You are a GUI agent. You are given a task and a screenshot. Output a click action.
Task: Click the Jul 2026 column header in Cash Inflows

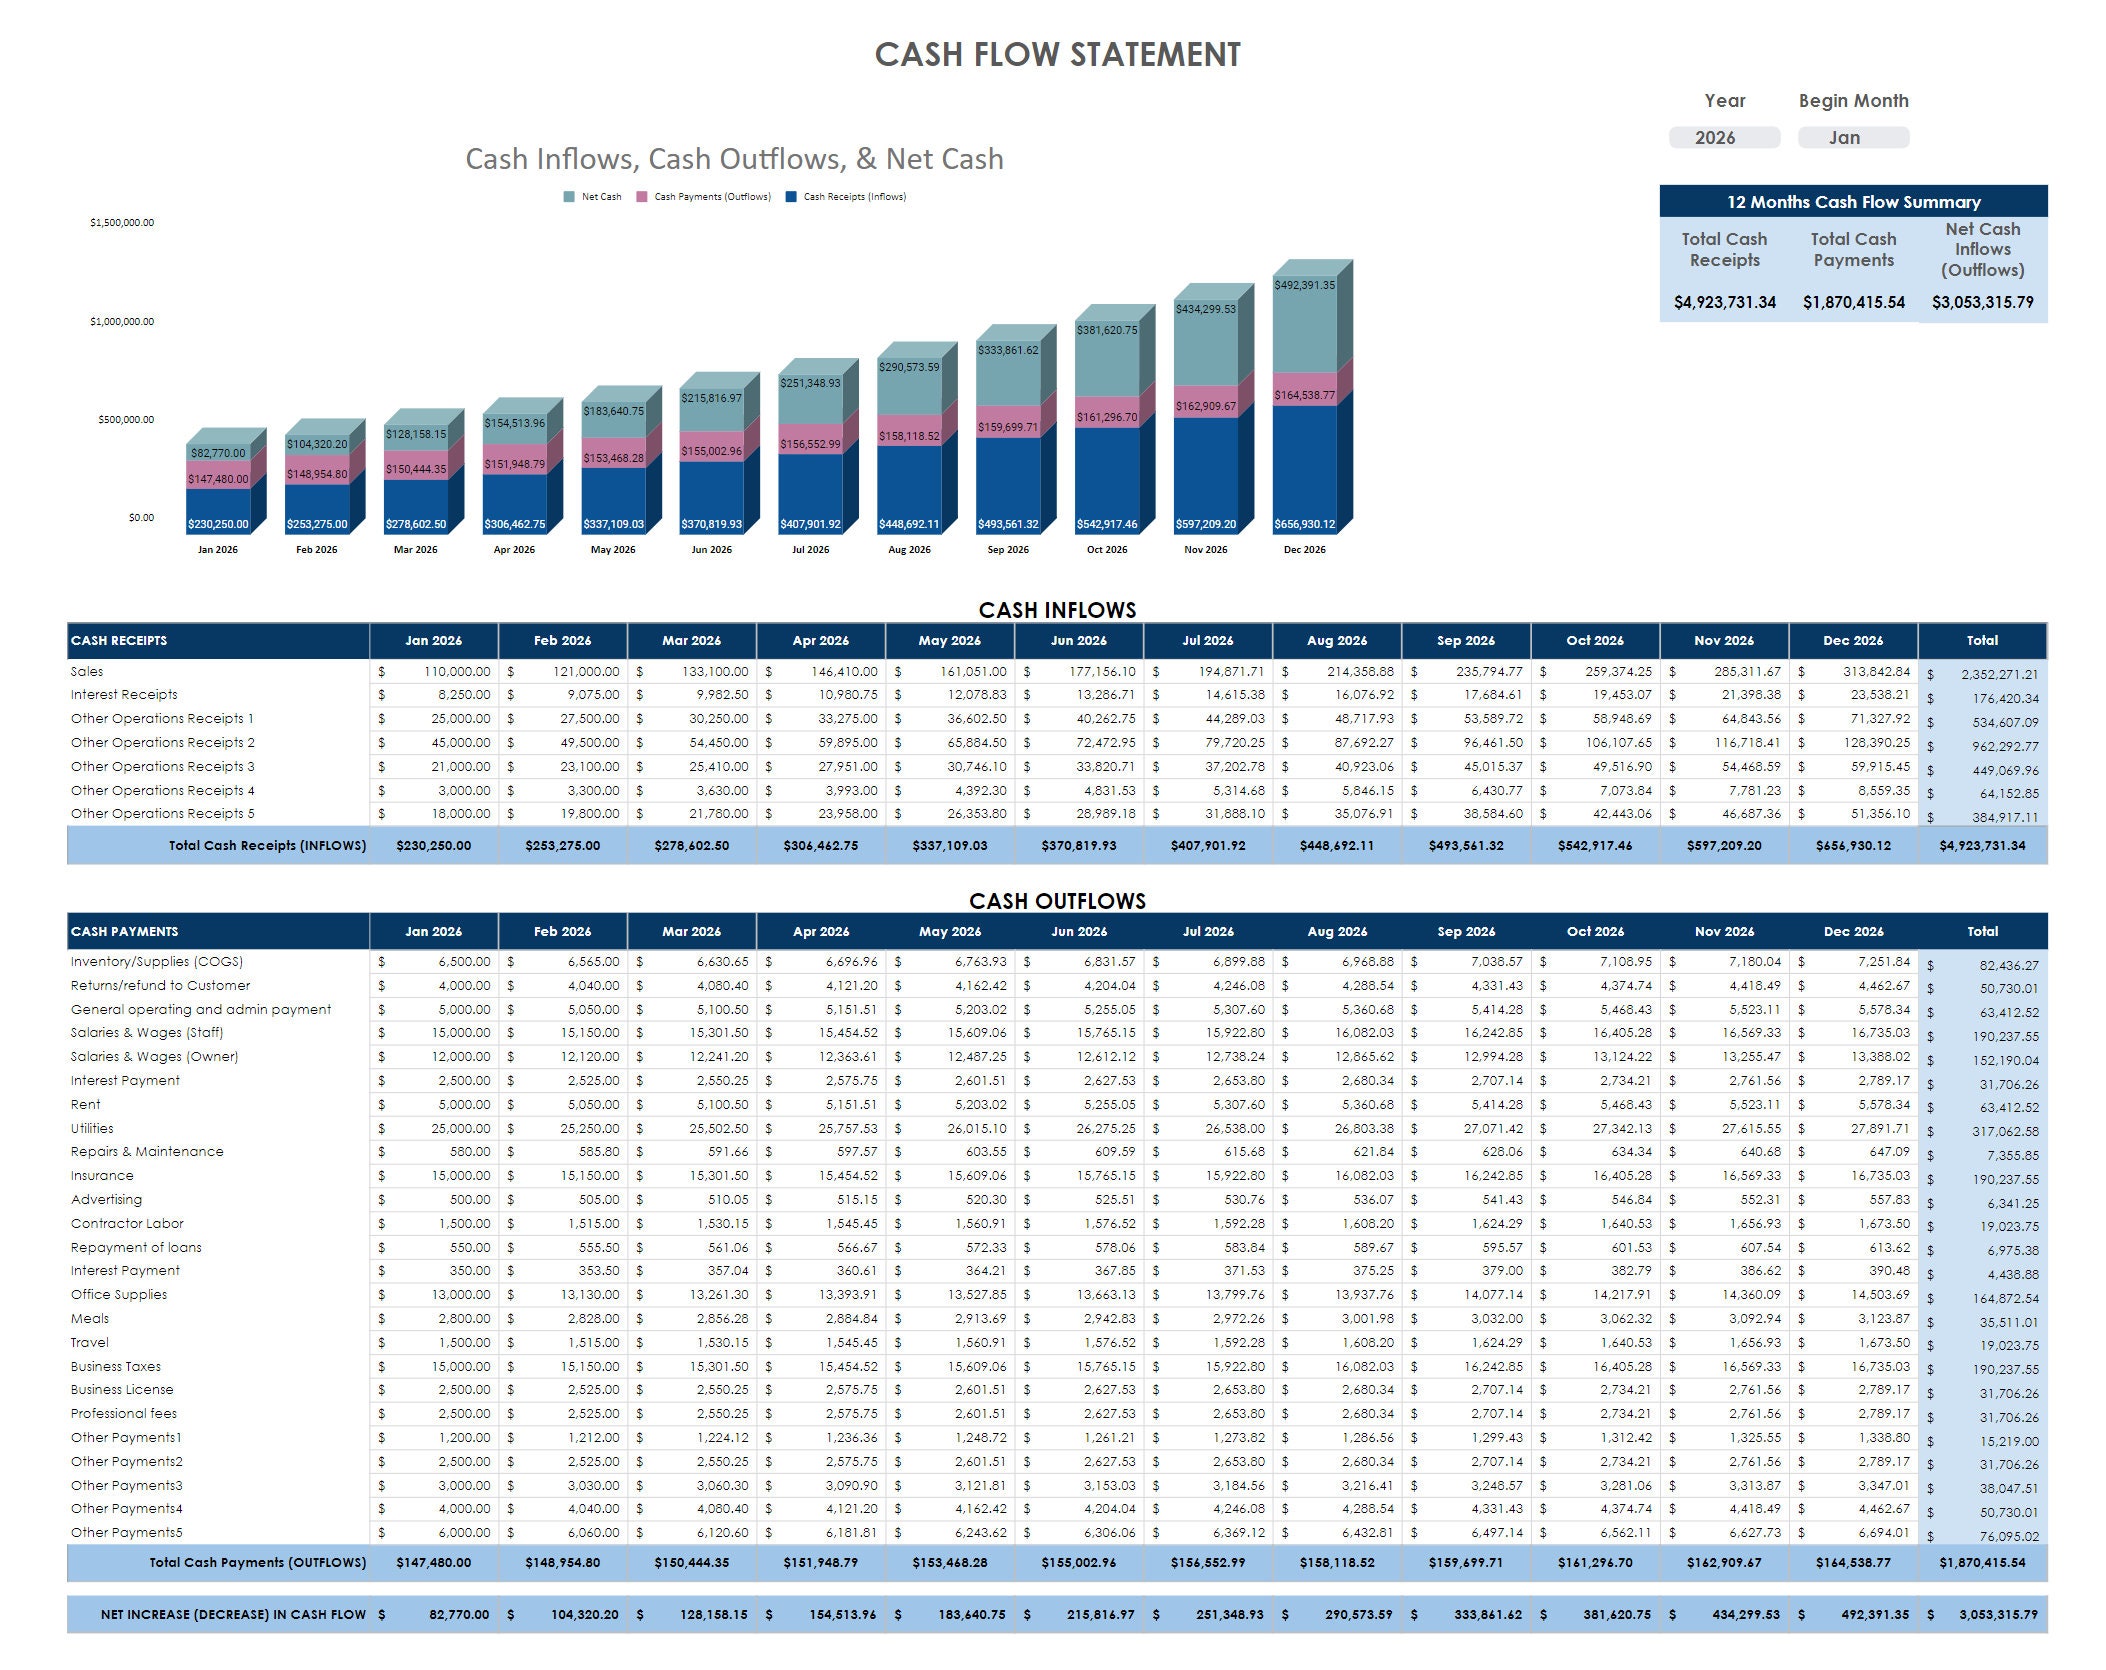pos(1206,640)
